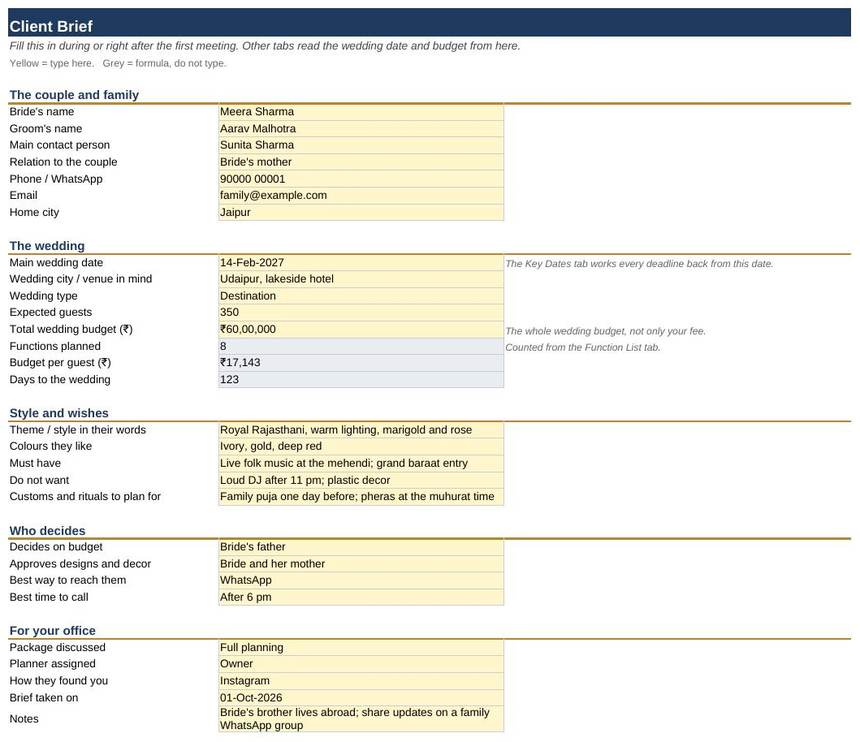Select the Do not want cell 'Loud DJ after 11 pm'
860x742 pixels.
pyautogui.click(x=361, y=480)
